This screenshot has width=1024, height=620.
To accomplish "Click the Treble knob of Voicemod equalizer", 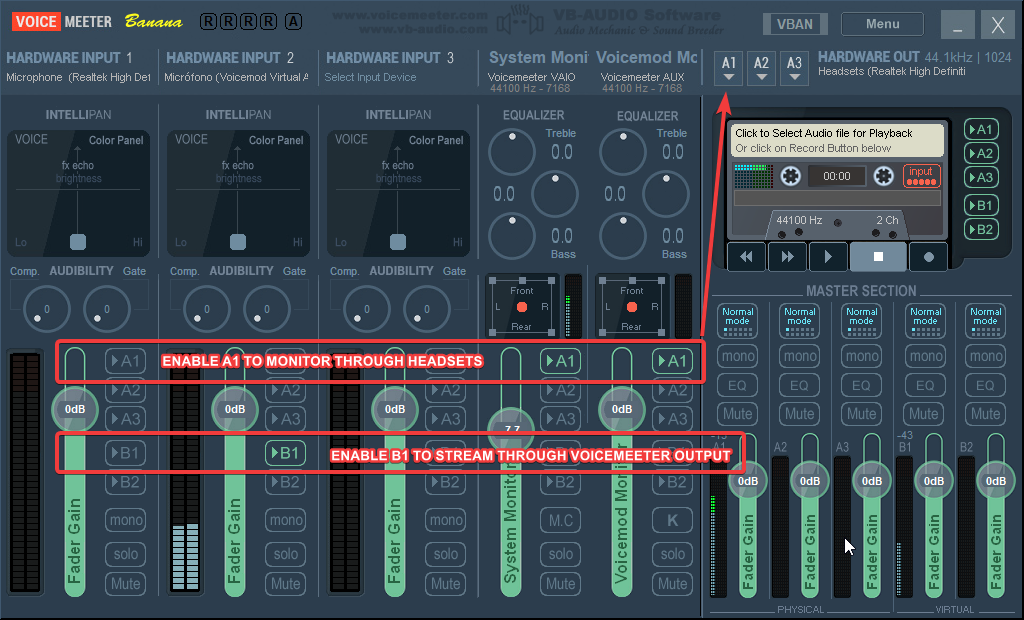I will tap(623, 152).
